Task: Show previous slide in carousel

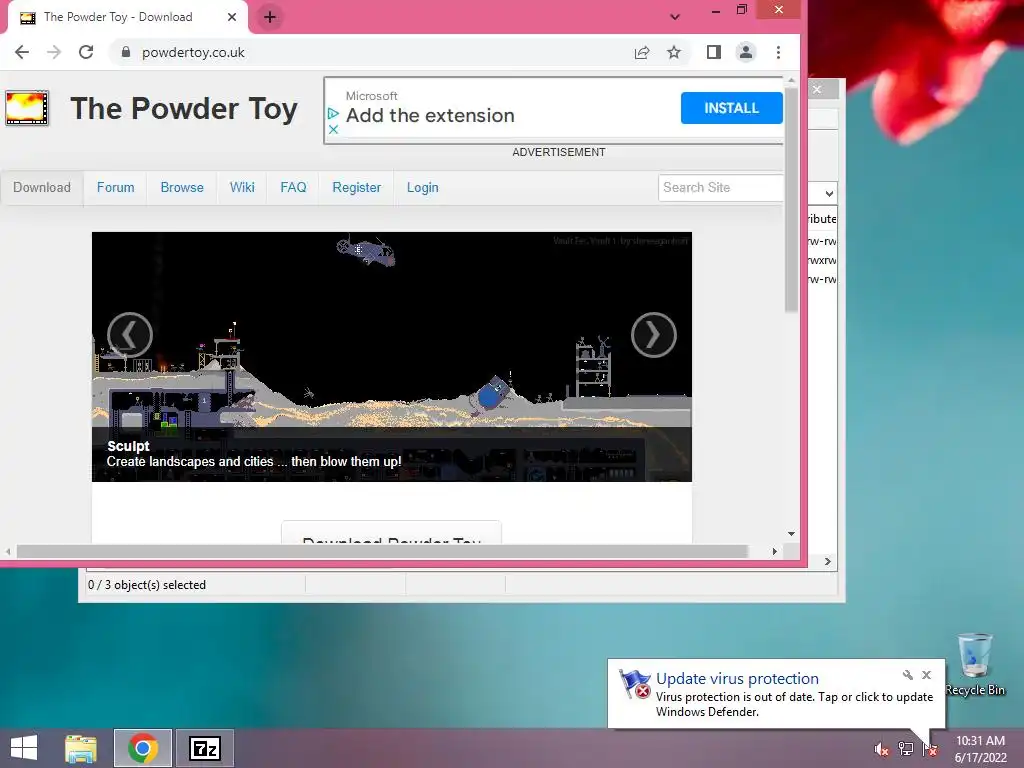Action: click(x=130, y=335)
